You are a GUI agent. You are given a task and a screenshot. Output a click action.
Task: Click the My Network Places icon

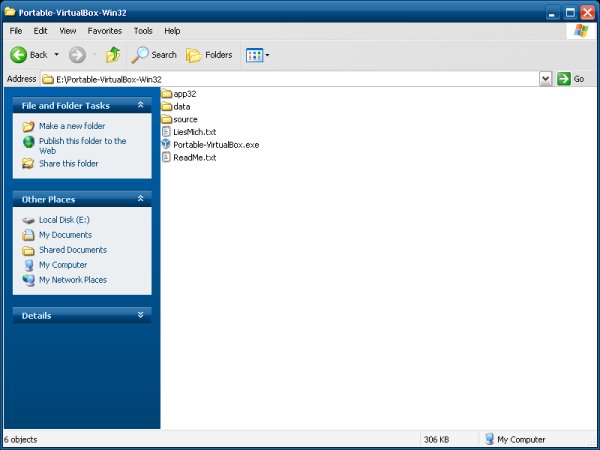[x=28, y=280]
